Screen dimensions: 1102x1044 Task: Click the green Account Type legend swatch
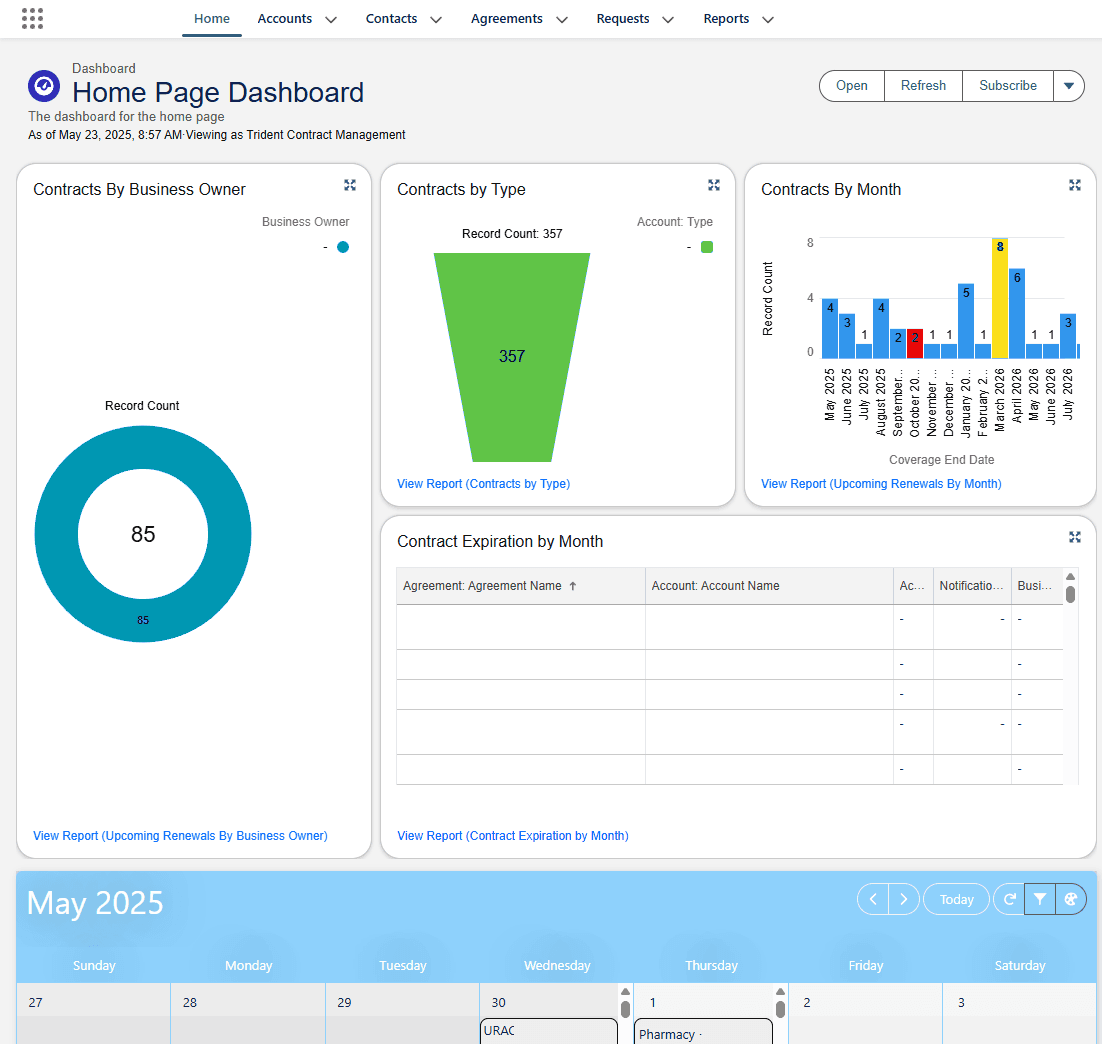tap(707, 247)
